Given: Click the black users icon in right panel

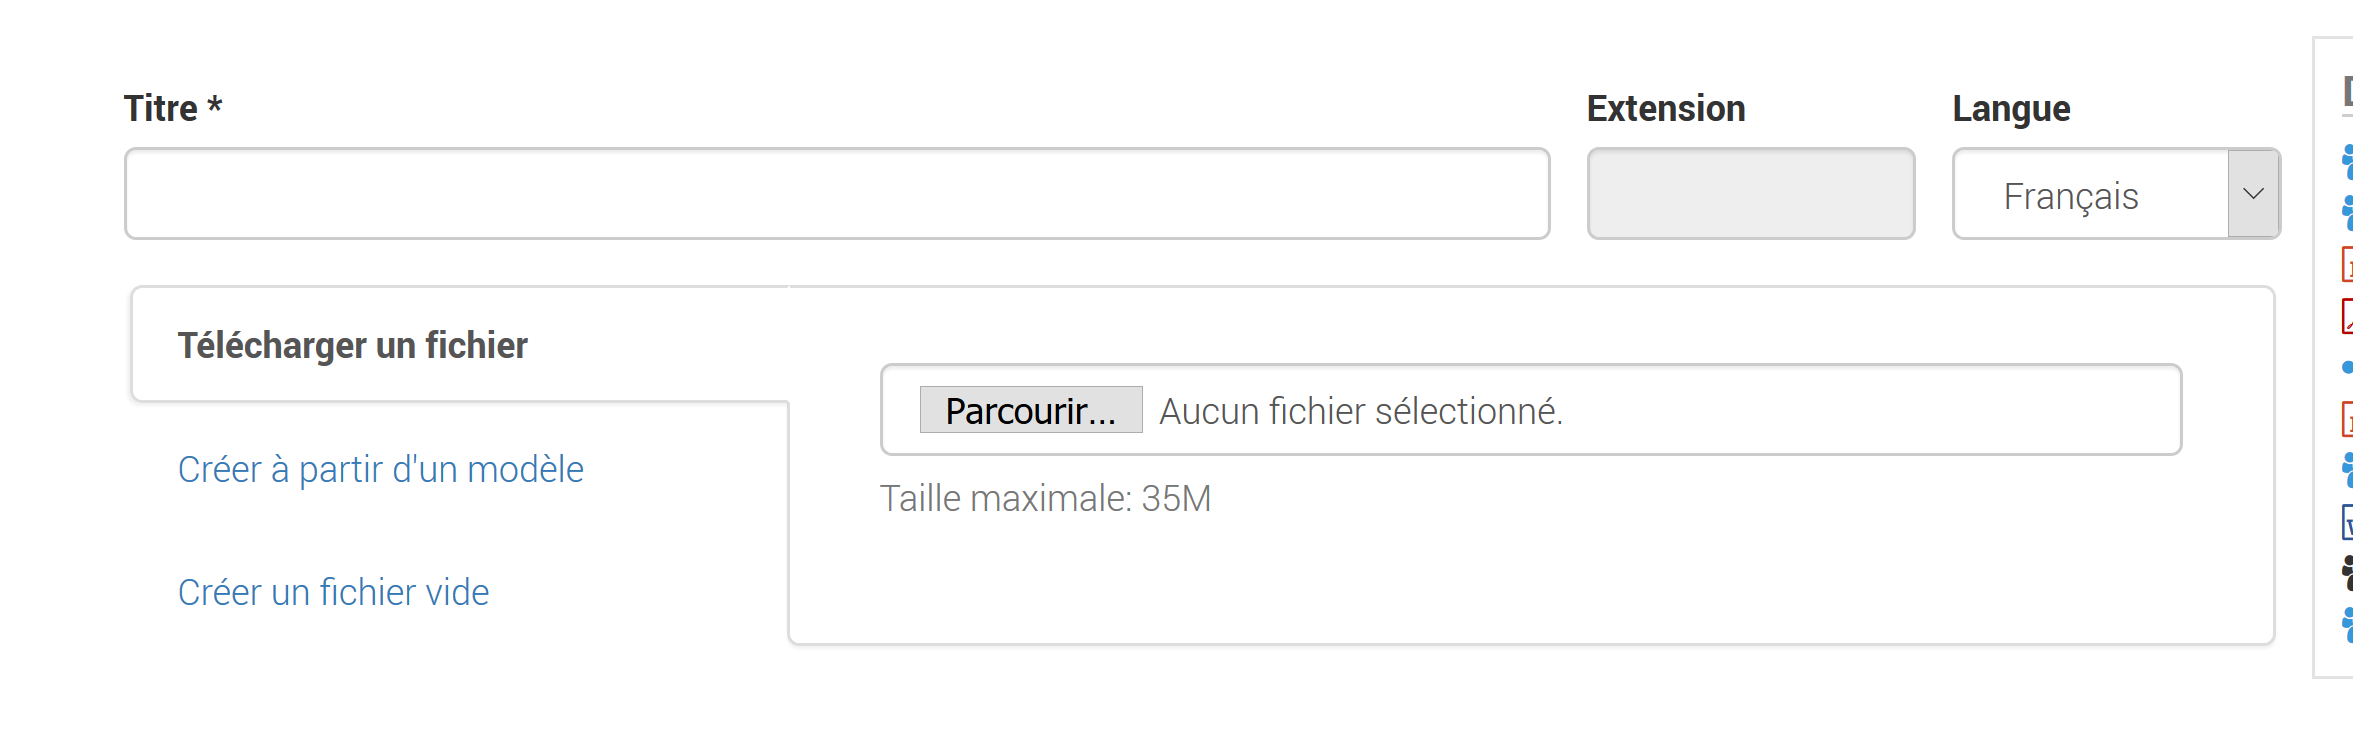Looking at the screenshot, I should [x=2347, y=573].
